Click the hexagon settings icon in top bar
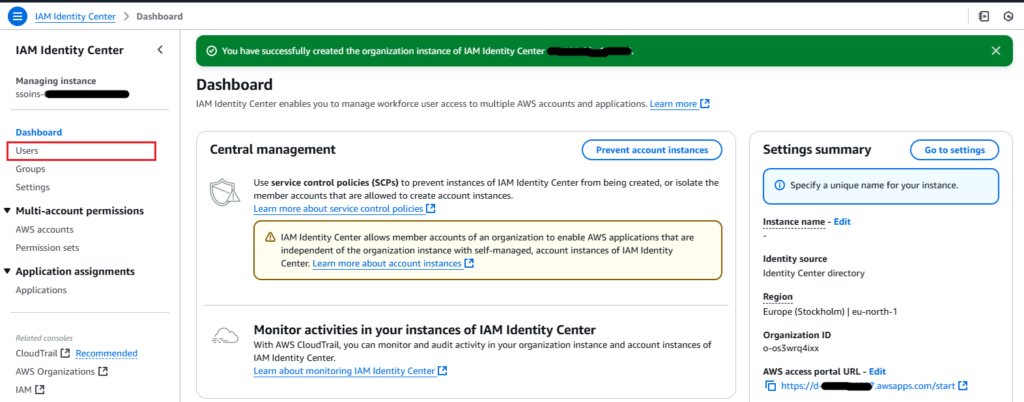Viewport: 1024px width, 402px height. [1008, 16]
